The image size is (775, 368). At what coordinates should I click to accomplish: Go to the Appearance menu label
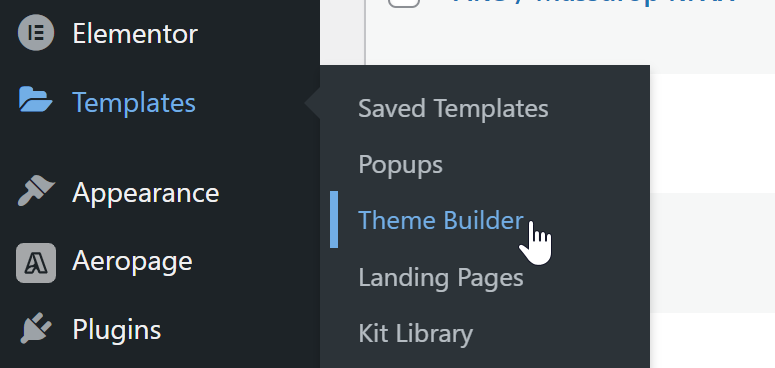coord(146,193)
